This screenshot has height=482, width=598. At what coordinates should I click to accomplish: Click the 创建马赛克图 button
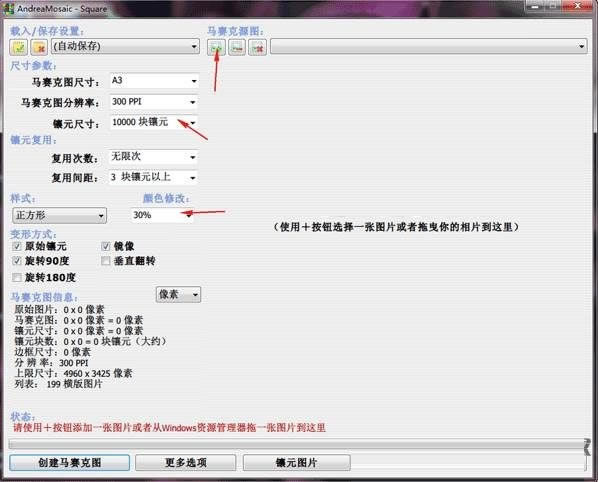[x=69, y=463]
